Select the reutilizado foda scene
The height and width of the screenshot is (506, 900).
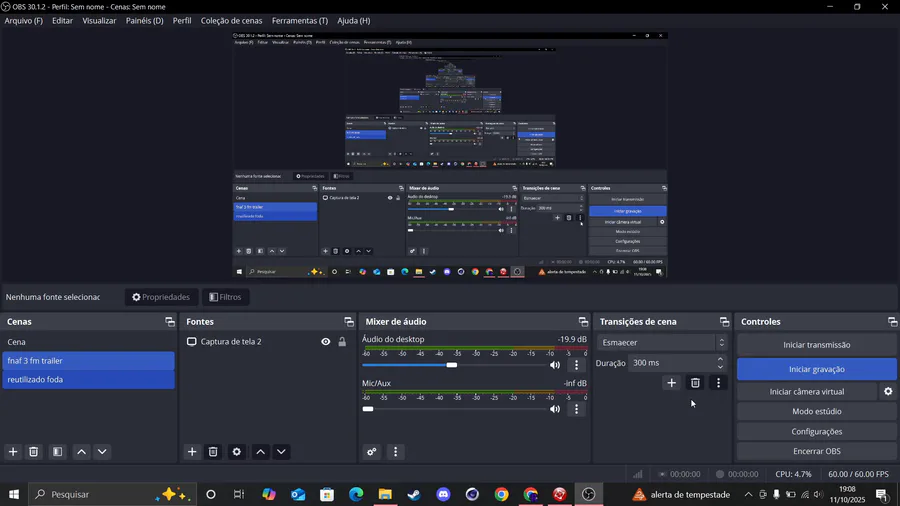coord(88,380)
